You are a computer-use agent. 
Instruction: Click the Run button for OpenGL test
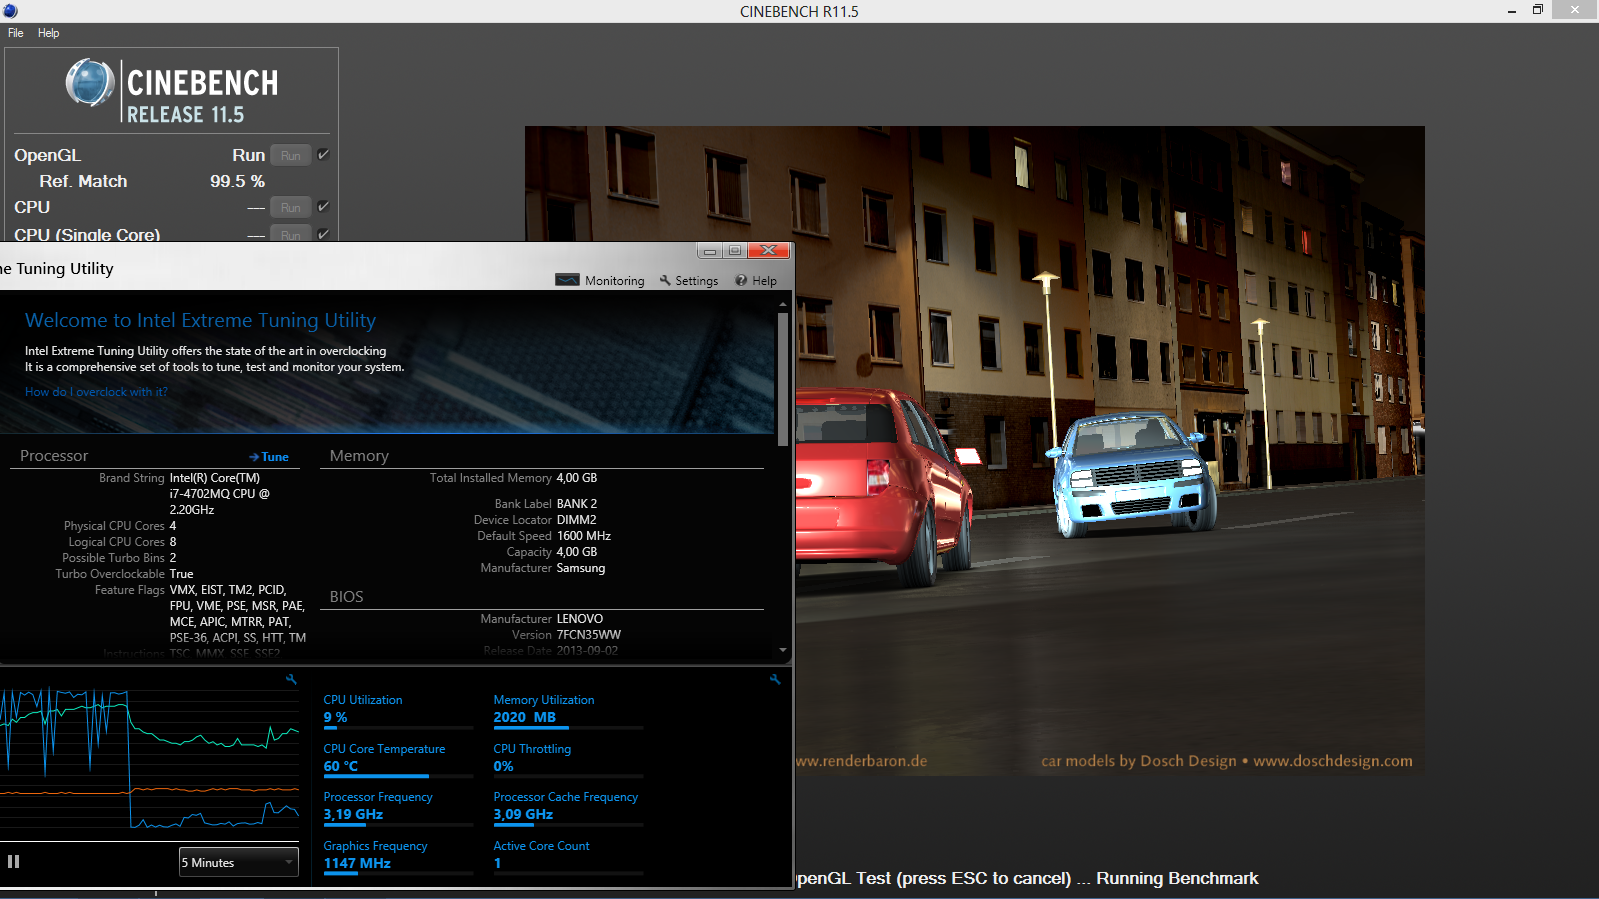(x=290, y=155)
